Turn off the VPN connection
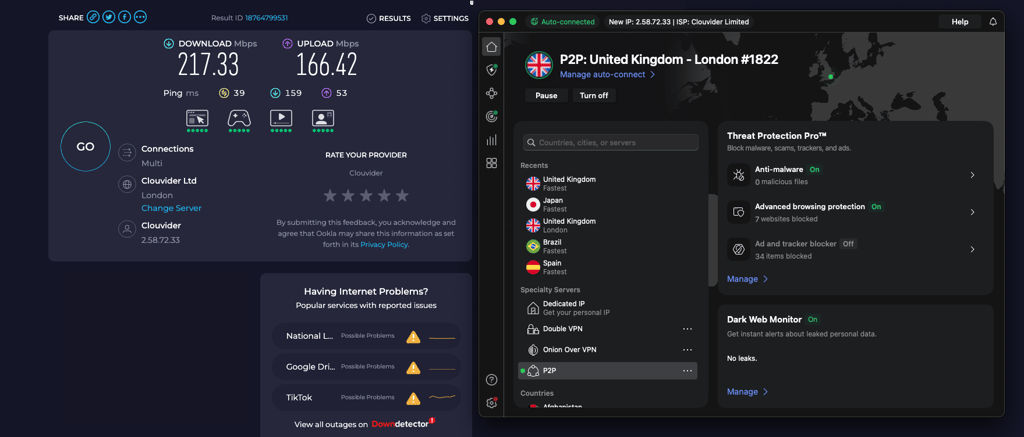The height and width of the screenshot is (437, 1024). point(594,95)
